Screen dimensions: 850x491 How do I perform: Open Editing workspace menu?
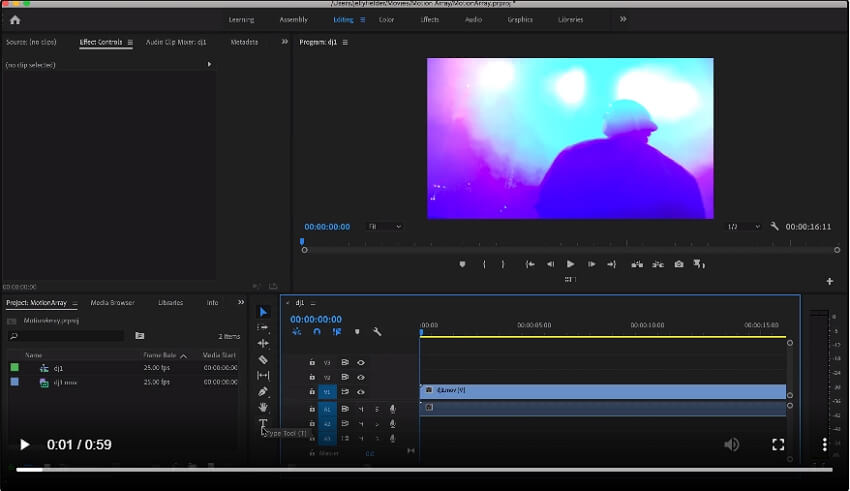[363, 20]
